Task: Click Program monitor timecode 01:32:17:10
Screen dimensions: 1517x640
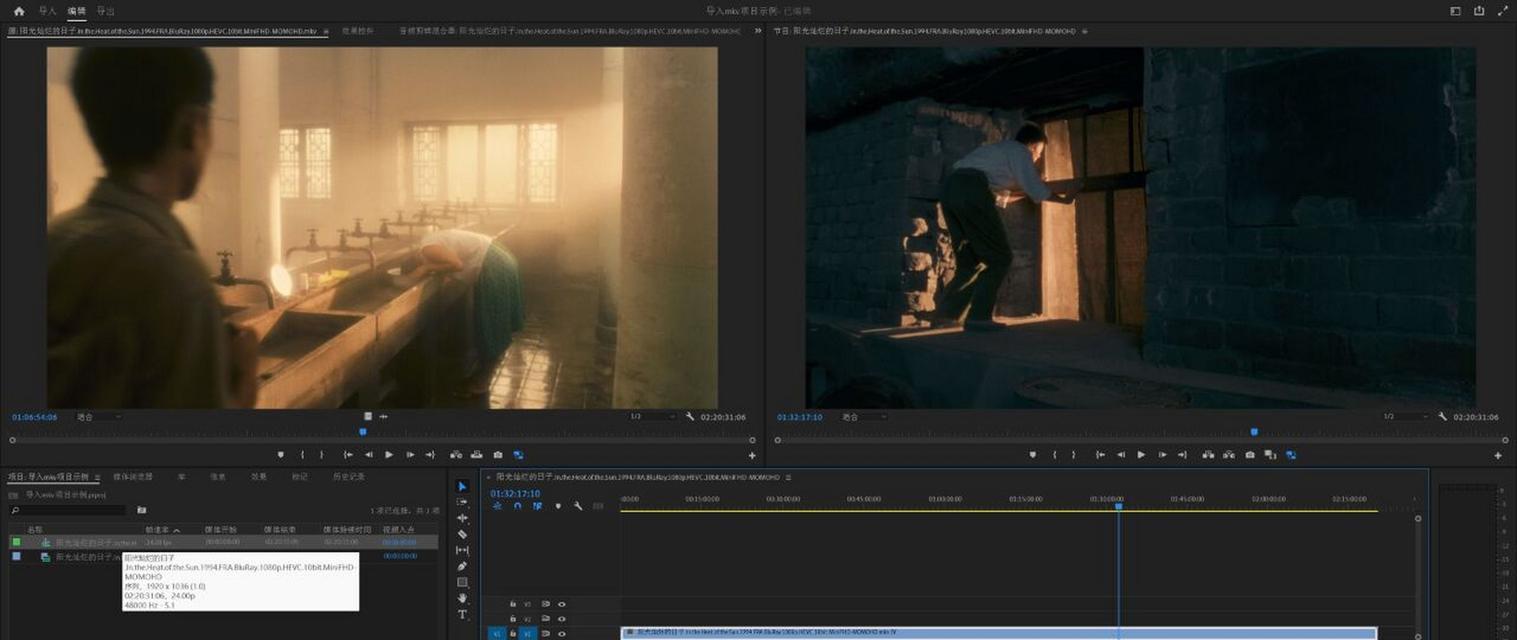Action: 800,416
